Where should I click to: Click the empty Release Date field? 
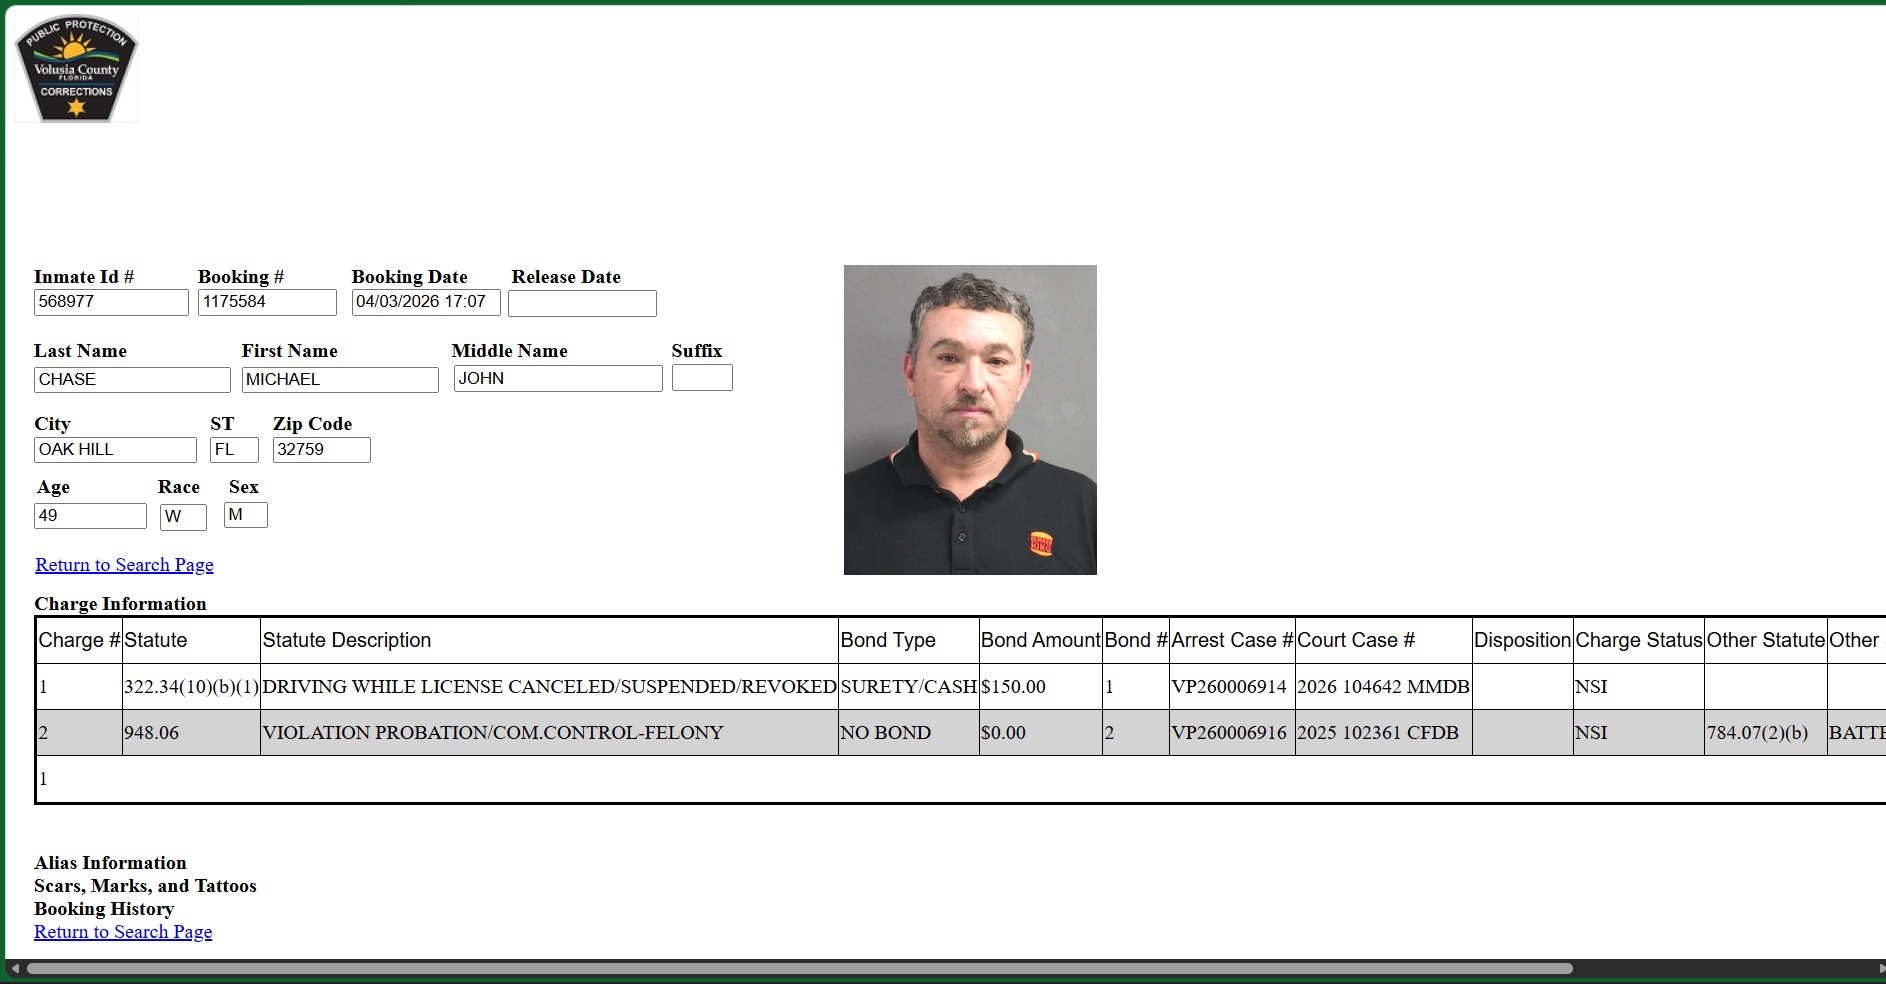pyautogui.click(x=582, y=303)
